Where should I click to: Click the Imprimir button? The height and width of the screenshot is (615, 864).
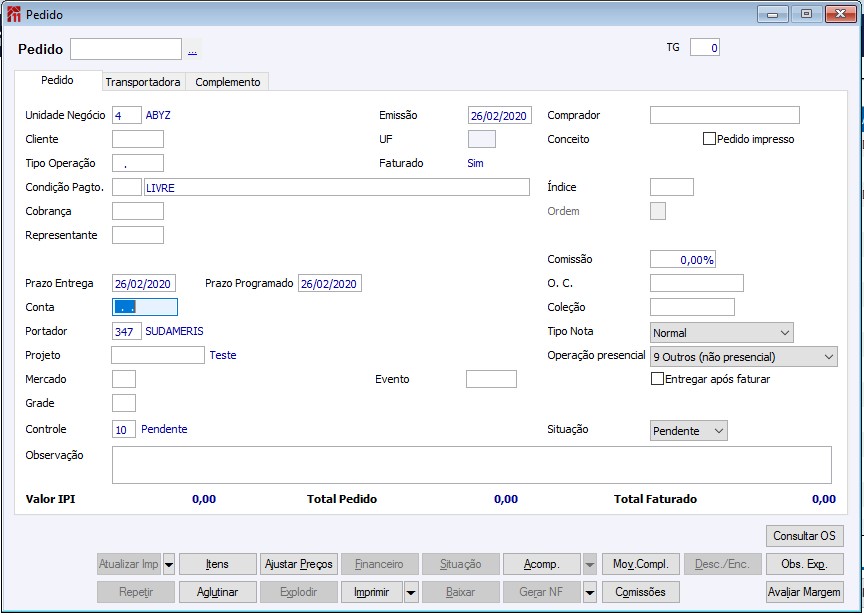(x=372, y=592)
